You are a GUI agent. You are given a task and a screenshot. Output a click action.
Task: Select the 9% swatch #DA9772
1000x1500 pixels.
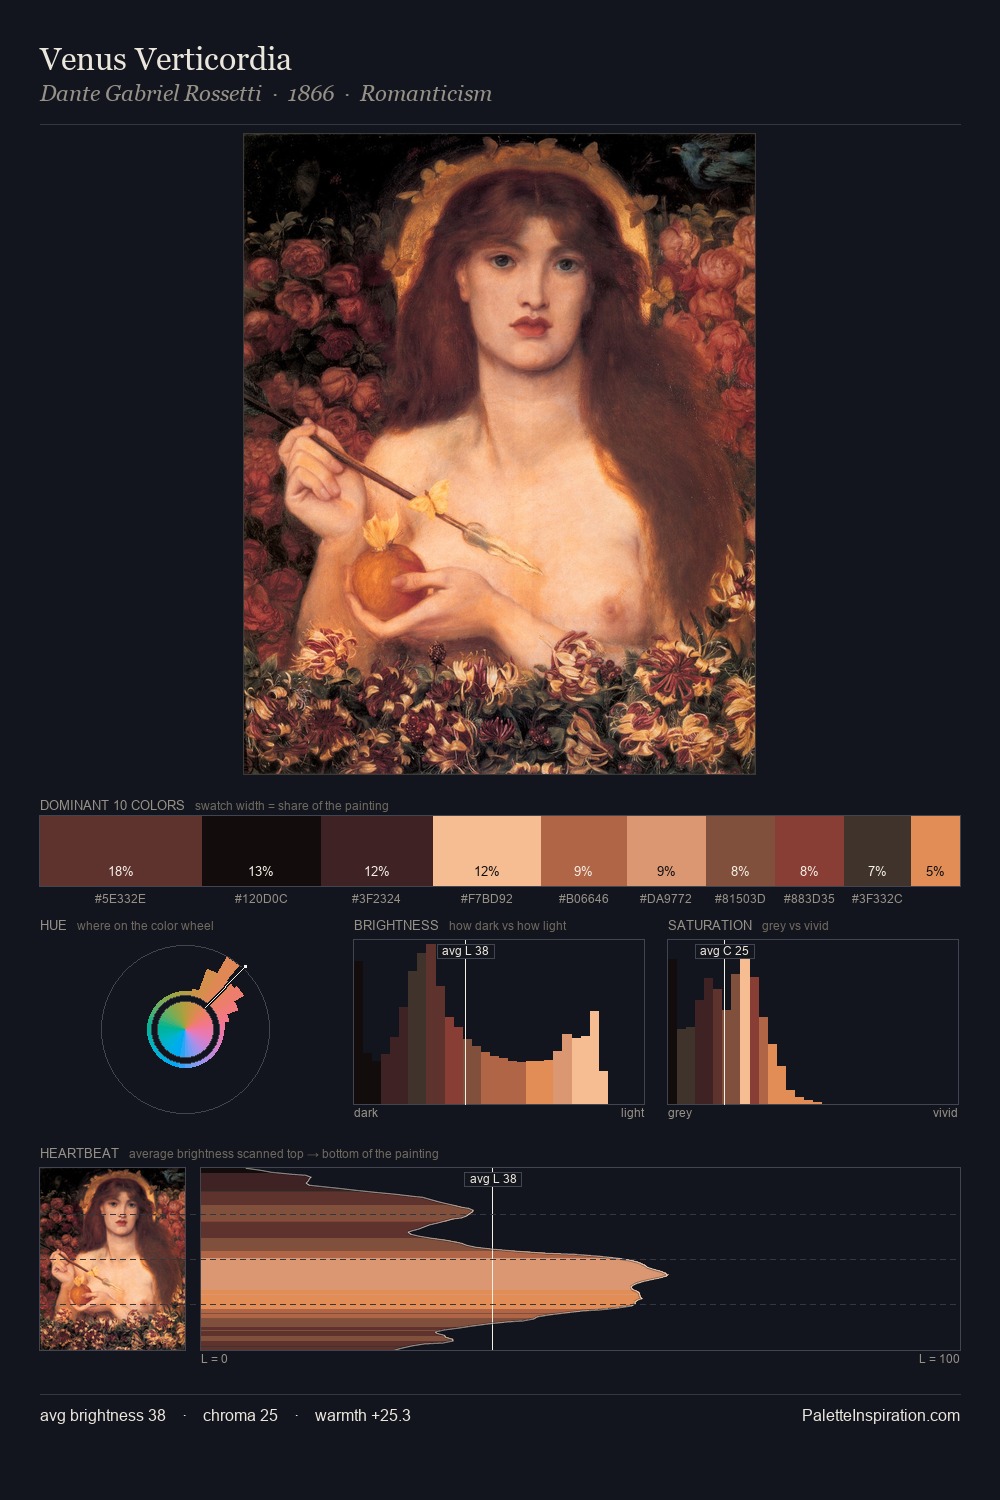pos(666,851)
